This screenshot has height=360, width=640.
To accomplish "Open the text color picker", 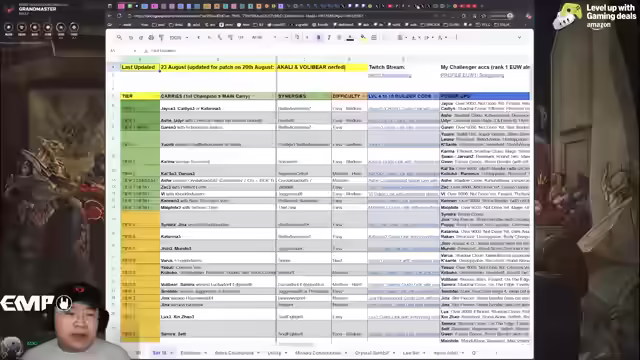I will pos(350,38).
